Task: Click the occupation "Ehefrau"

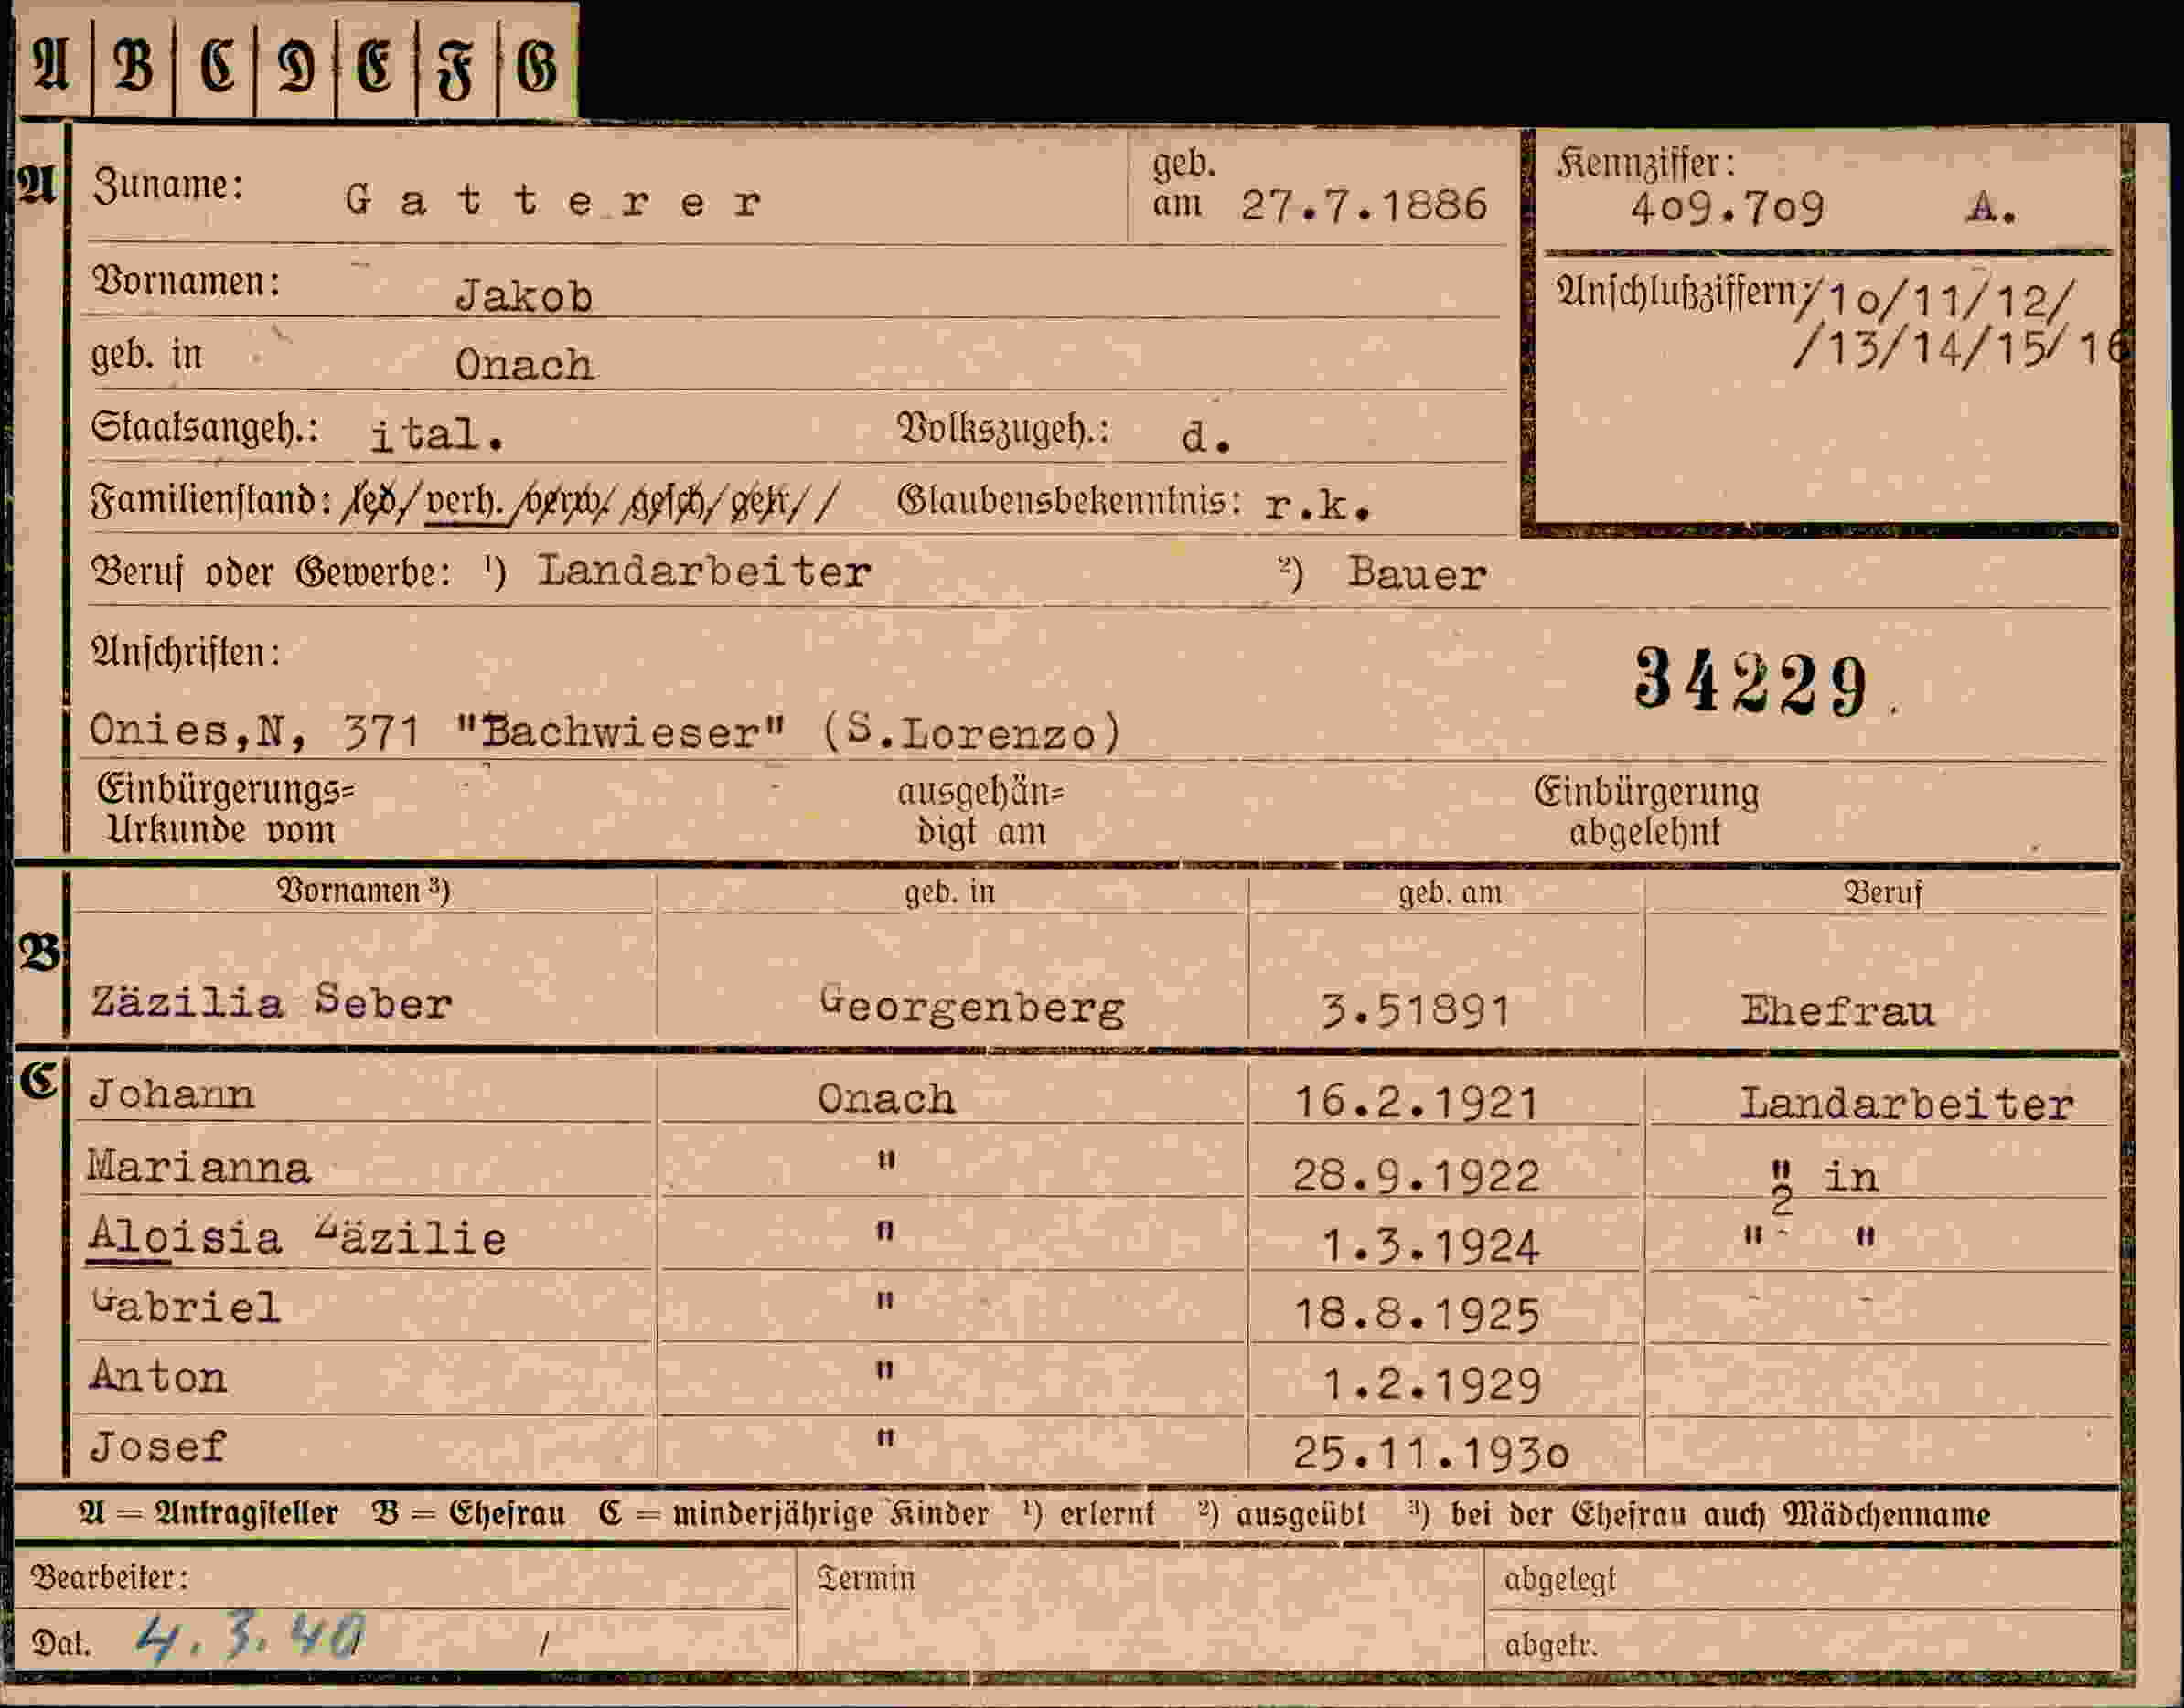Action: pyautogui.click(x=1838, y=1011)
